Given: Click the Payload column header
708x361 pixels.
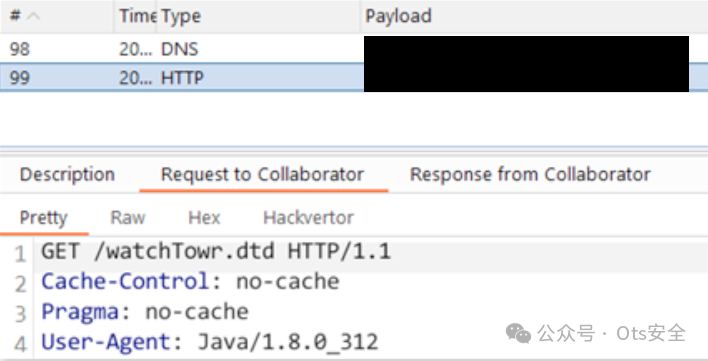Looking at the screenshot, I should tap(534, 16).
